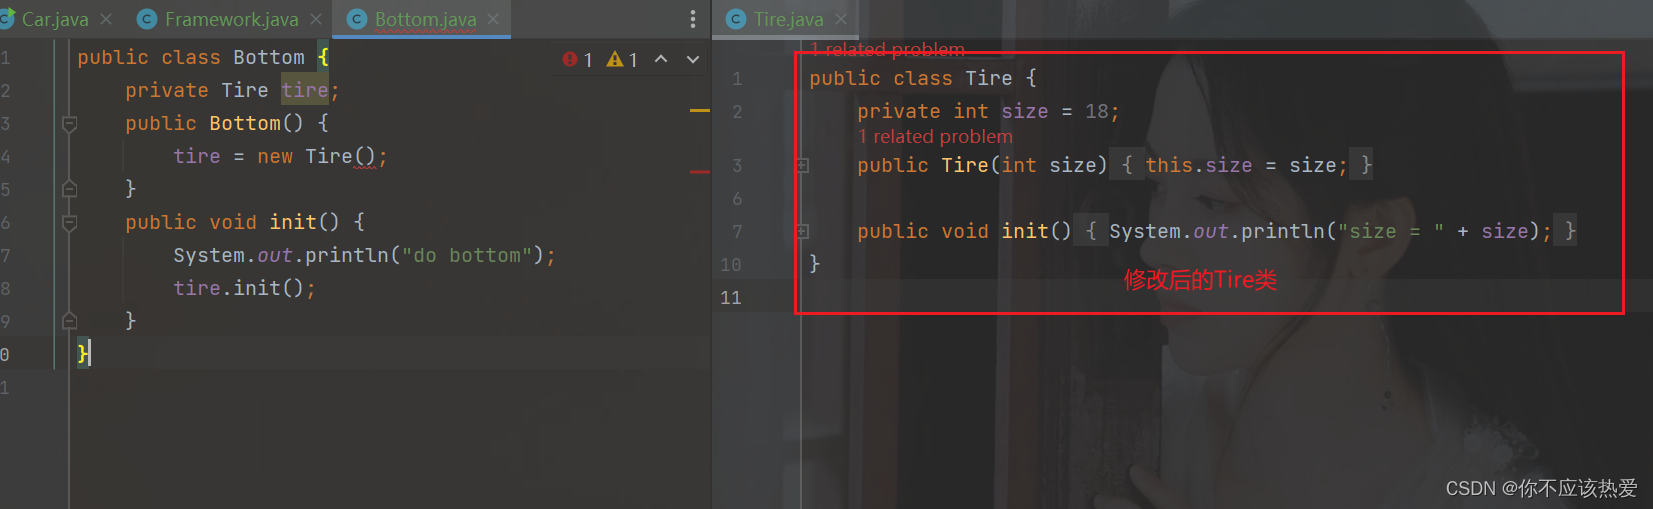
Task: Click the yellow warning count indicator
Action: [622, 60]
